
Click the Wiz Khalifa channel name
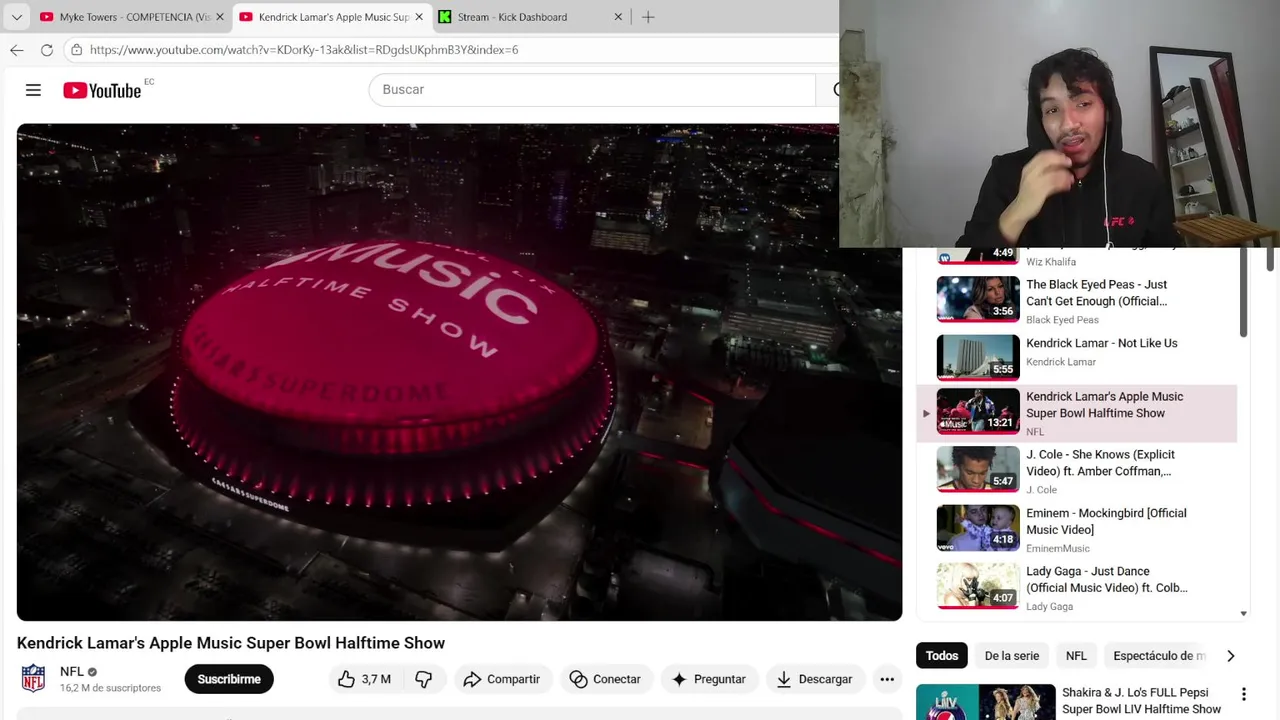[x=1051, y=262]
